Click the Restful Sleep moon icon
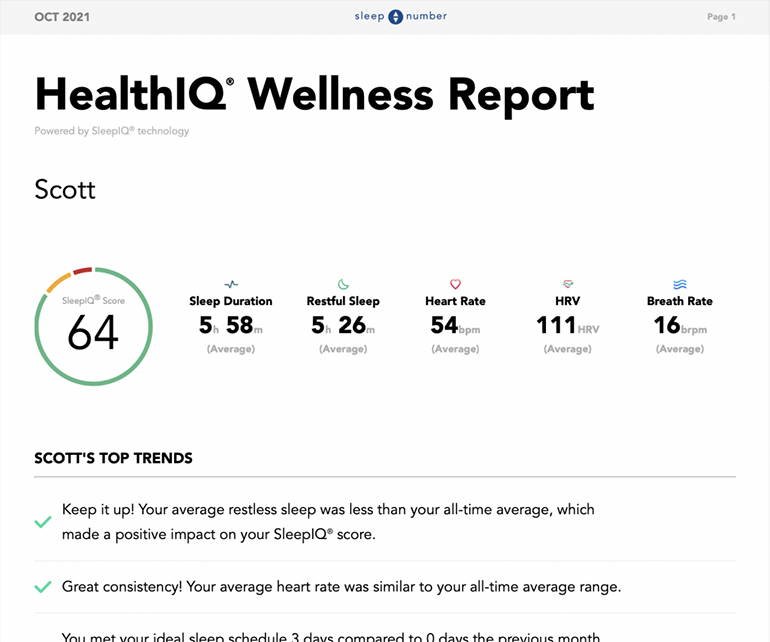 (343, 284)
